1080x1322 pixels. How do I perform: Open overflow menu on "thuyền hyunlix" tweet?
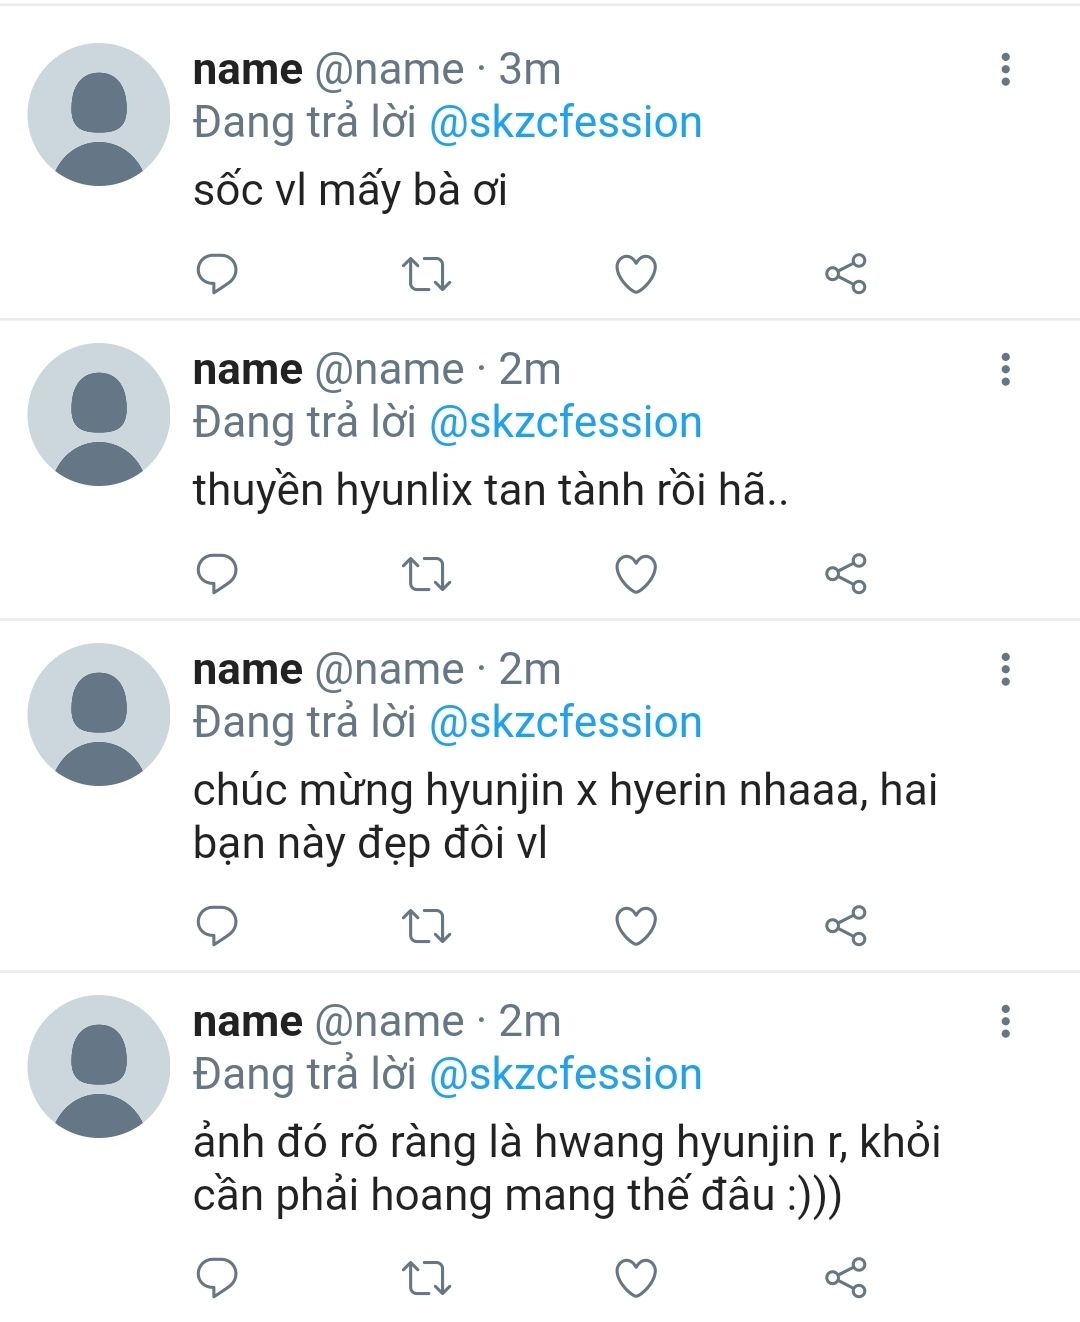click(1005, 370)
